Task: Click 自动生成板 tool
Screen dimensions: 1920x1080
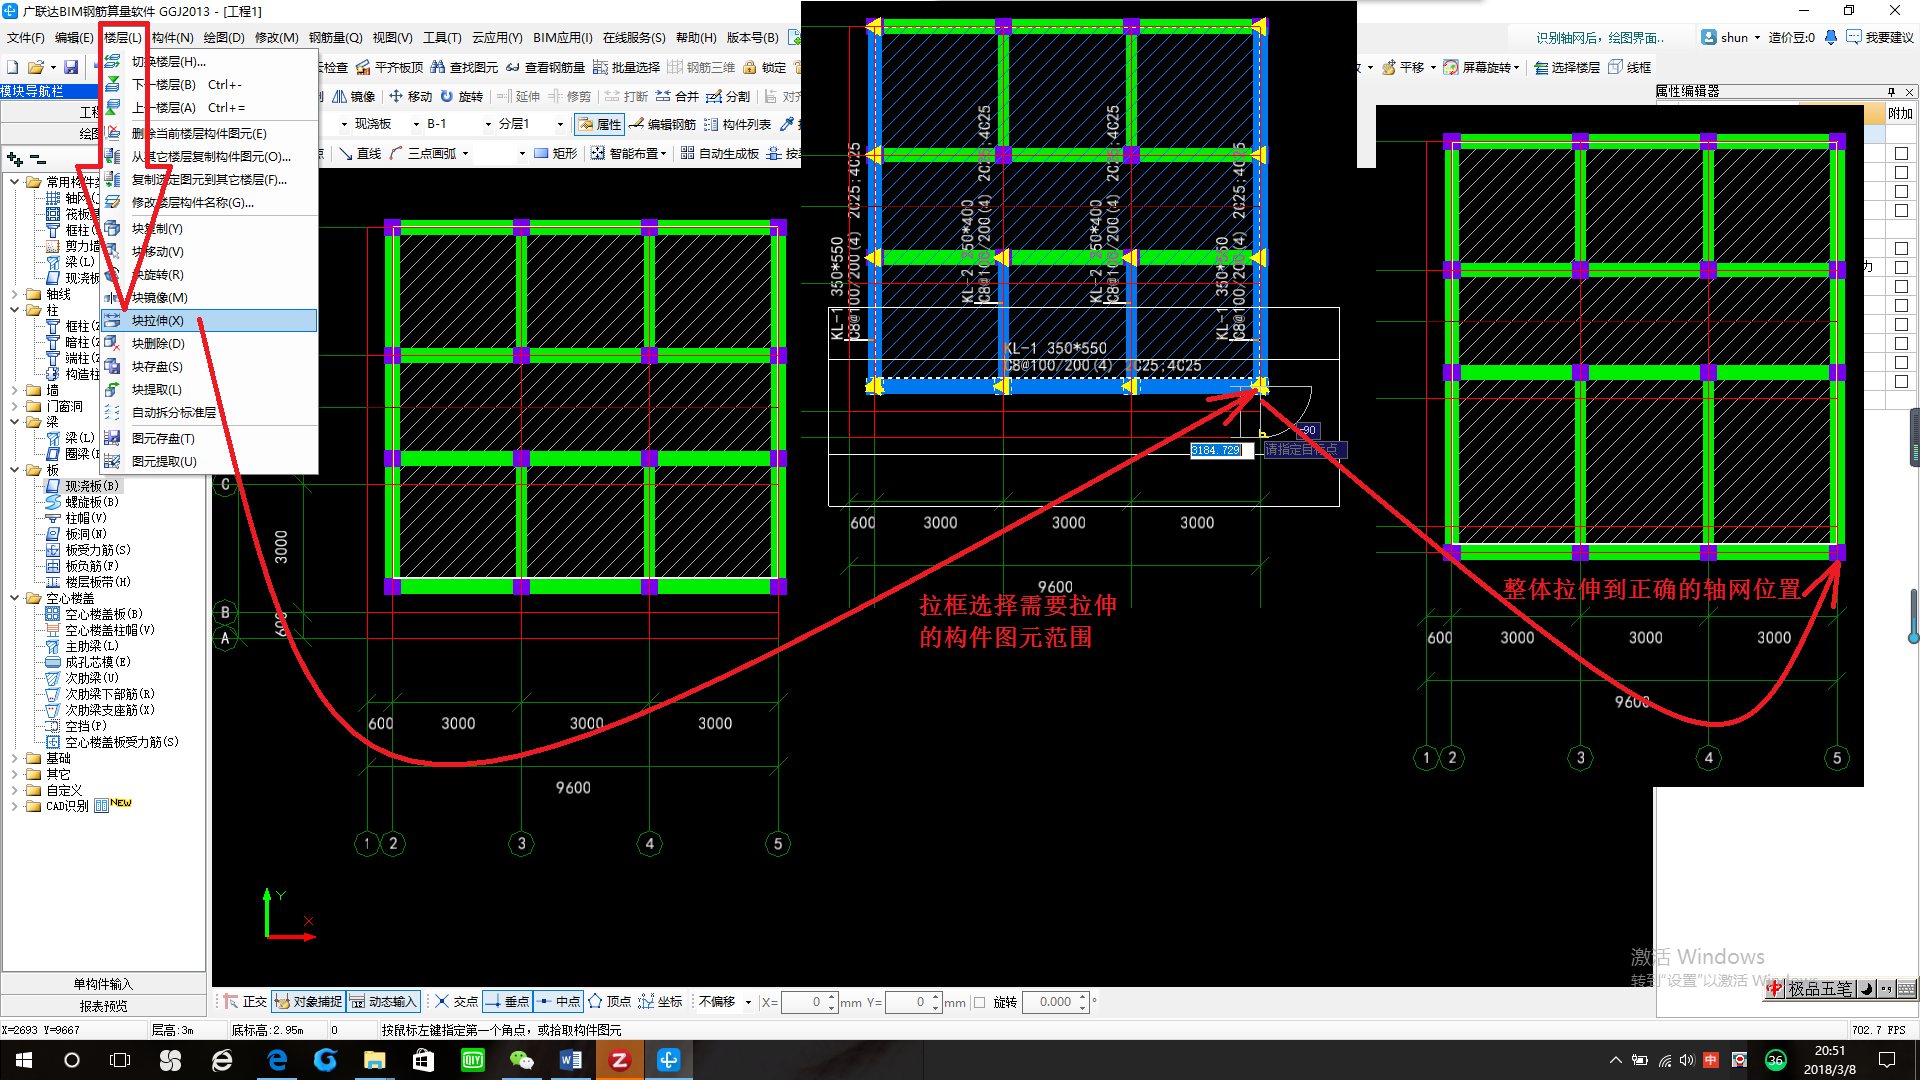Action: (720, 153)
